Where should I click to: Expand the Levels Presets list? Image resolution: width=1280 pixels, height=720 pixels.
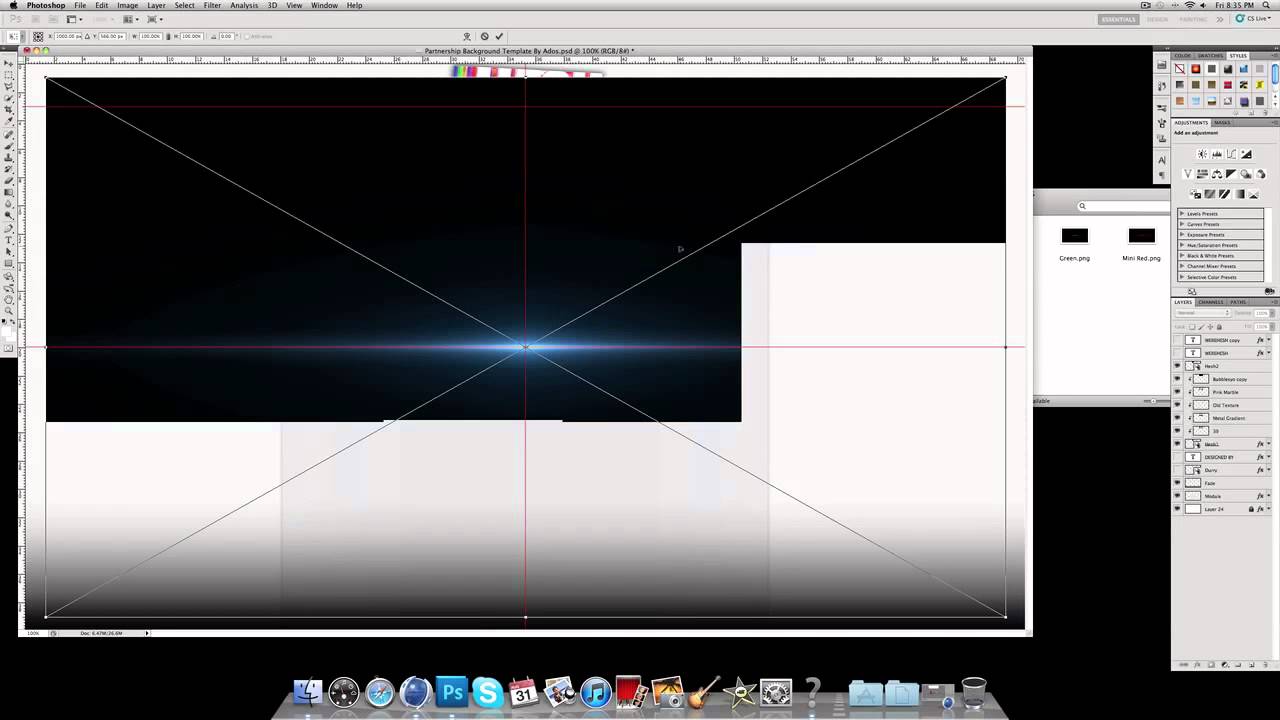(x=1182, y=214)
